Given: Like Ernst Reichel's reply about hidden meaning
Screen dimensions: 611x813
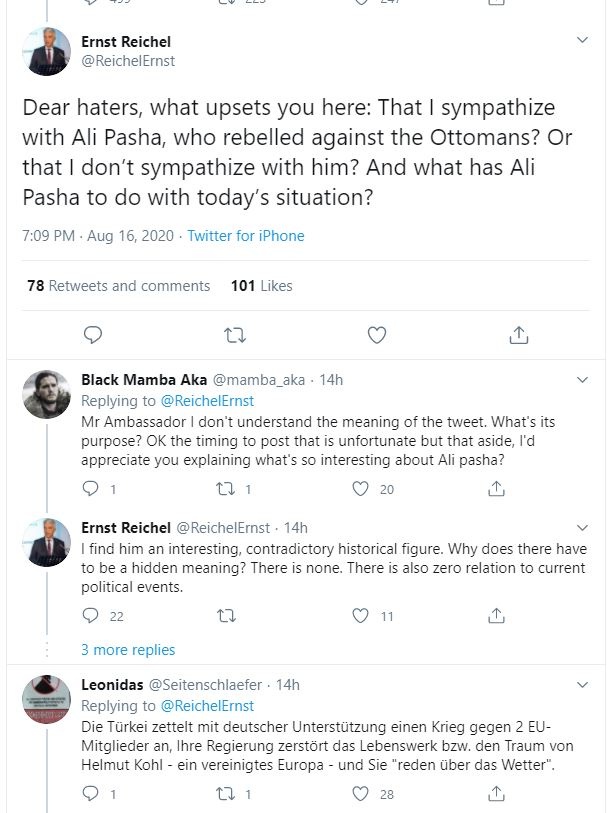Looking at the screenshot, I should coord(362,616).
